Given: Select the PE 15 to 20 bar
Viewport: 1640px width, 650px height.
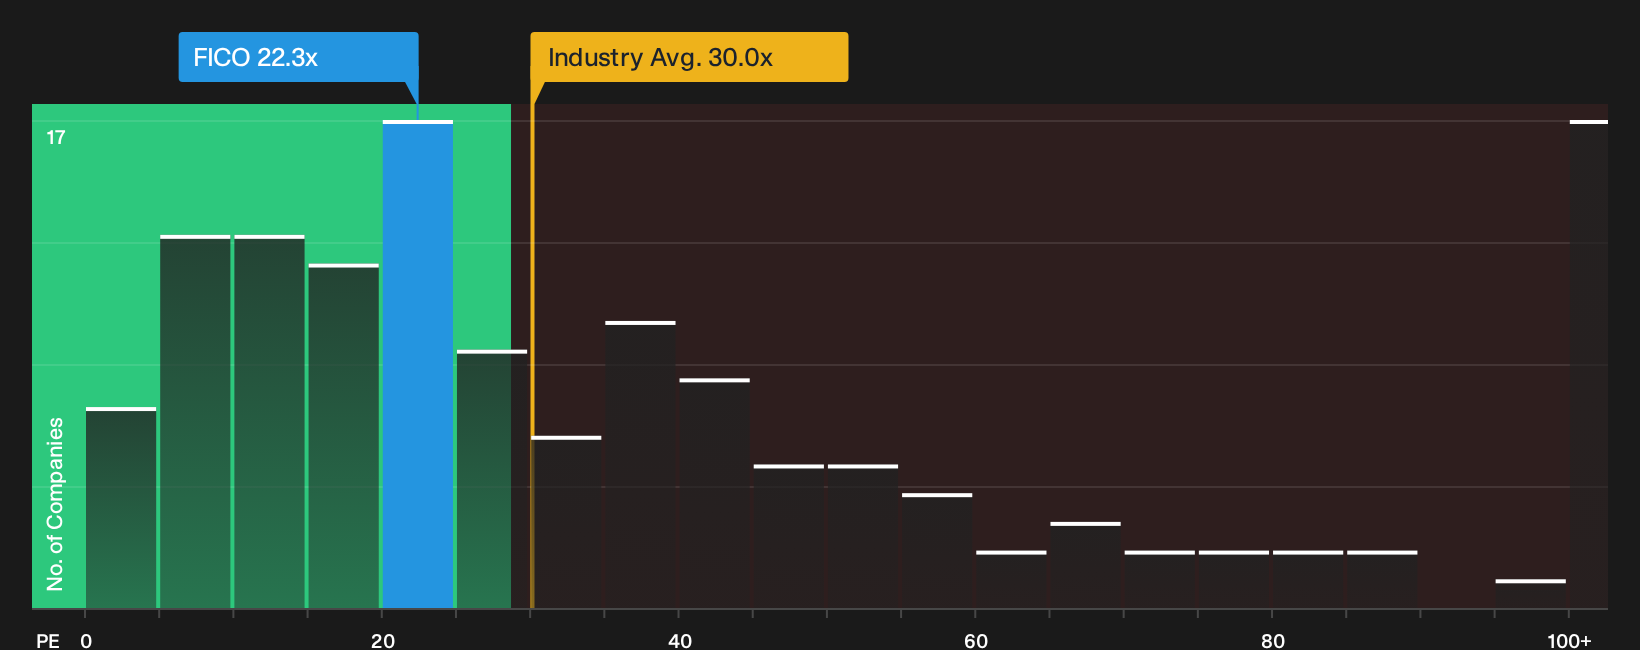Looking at the screenshot, I should (344, 436).
